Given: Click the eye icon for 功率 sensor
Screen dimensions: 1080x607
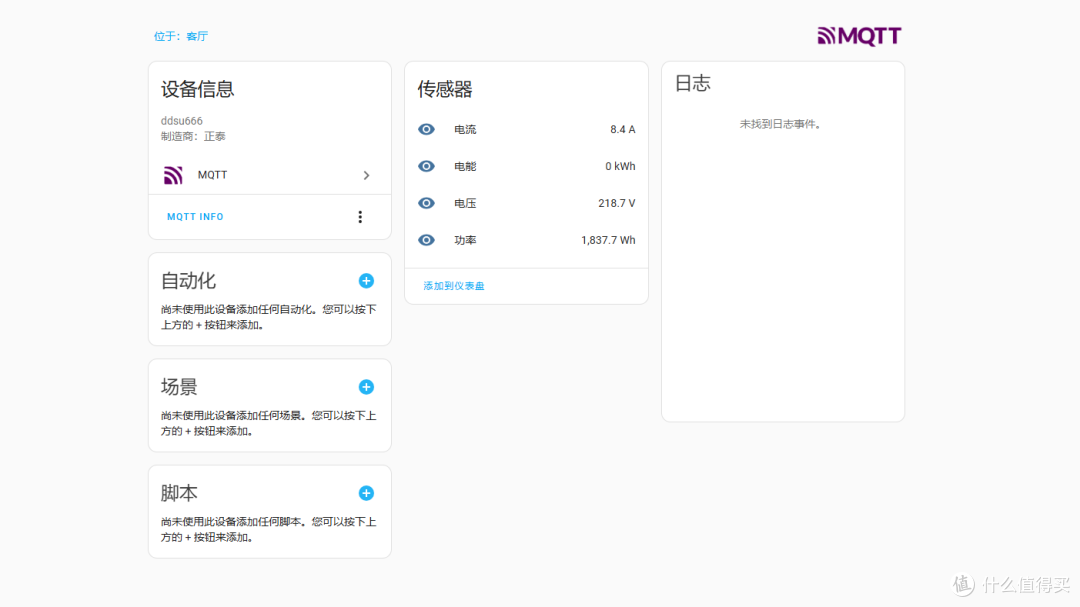Looking at the screenshot, I should [426, 240].
